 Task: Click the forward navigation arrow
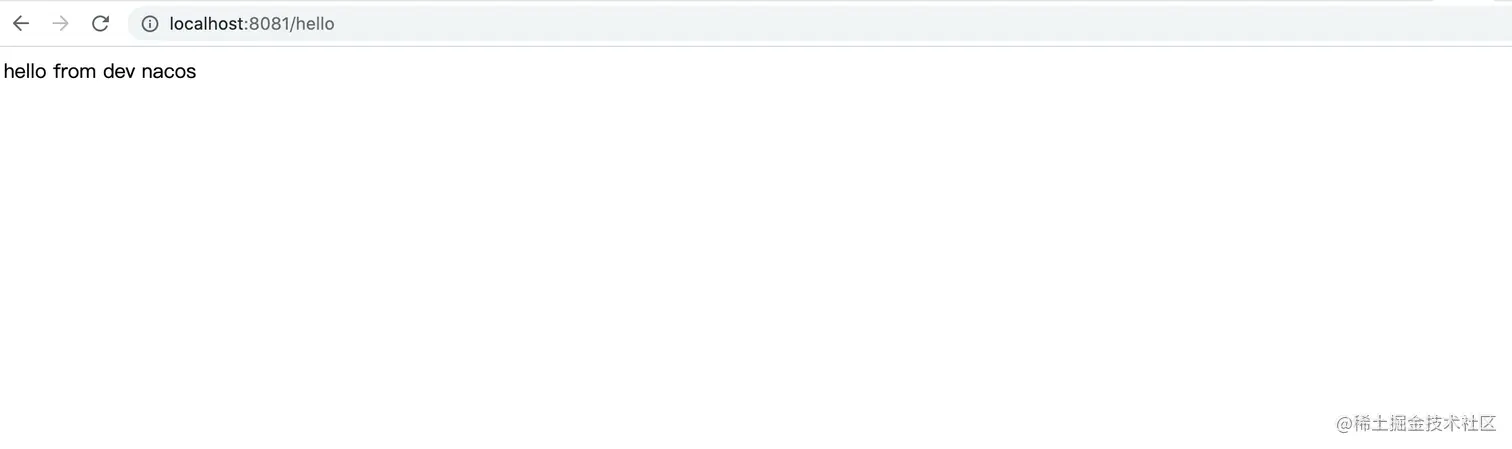[60, 24]
